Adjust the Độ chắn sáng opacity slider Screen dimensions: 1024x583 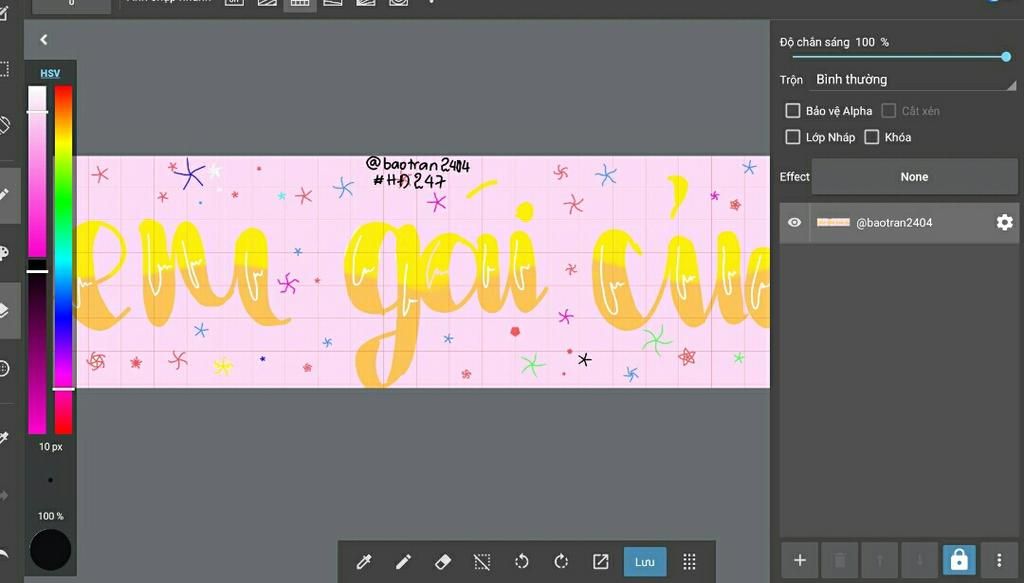[x=902, y=57]
